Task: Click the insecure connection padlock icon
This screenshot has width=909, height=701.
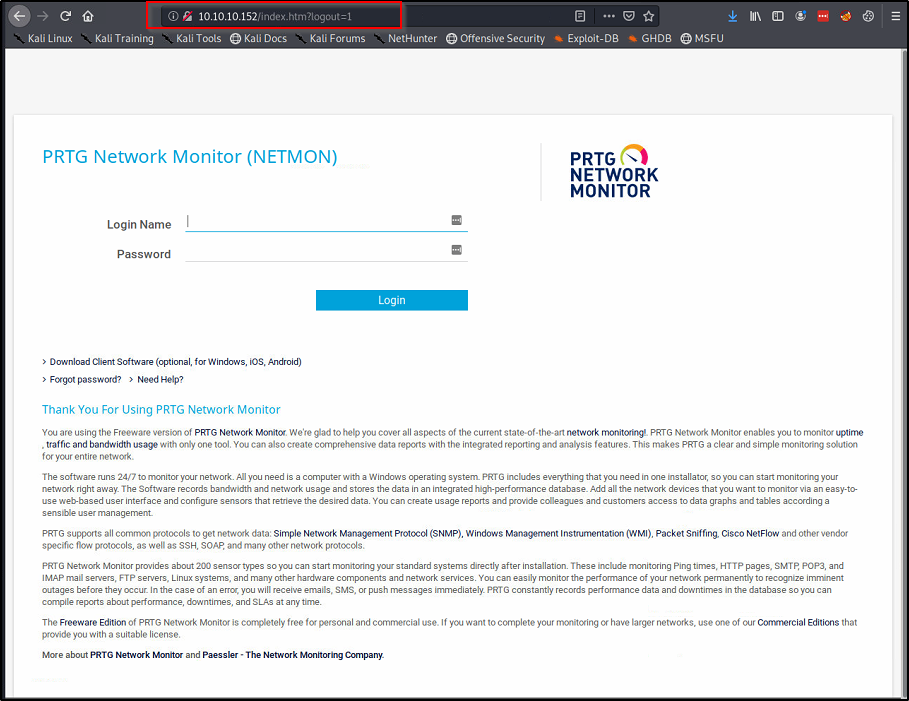Action: 187,16
